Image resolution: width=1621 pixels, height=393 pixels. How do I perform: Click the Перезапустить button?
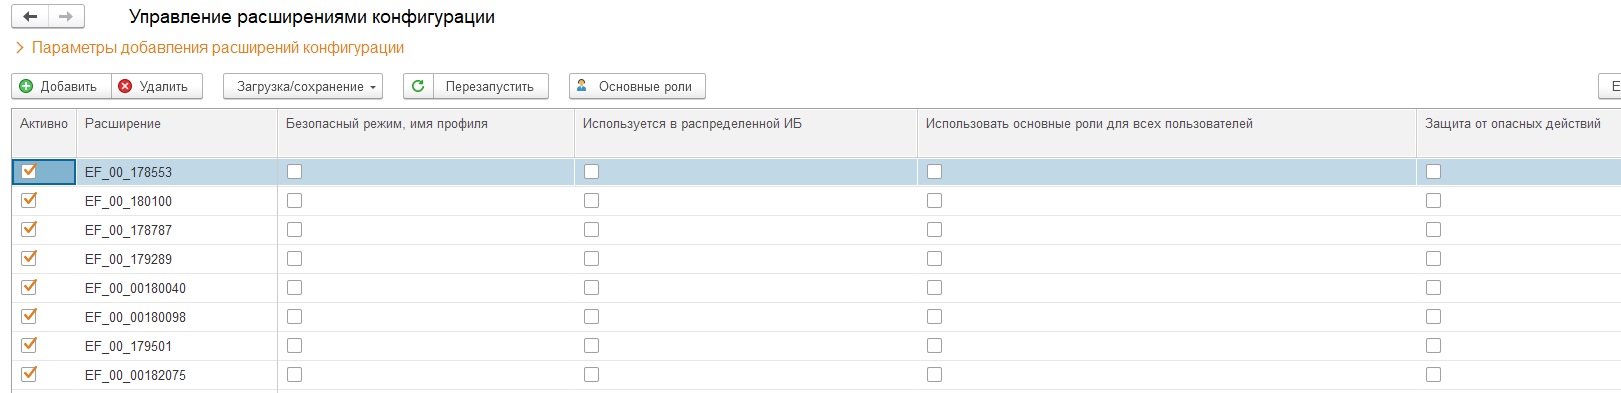coord(476,86)
